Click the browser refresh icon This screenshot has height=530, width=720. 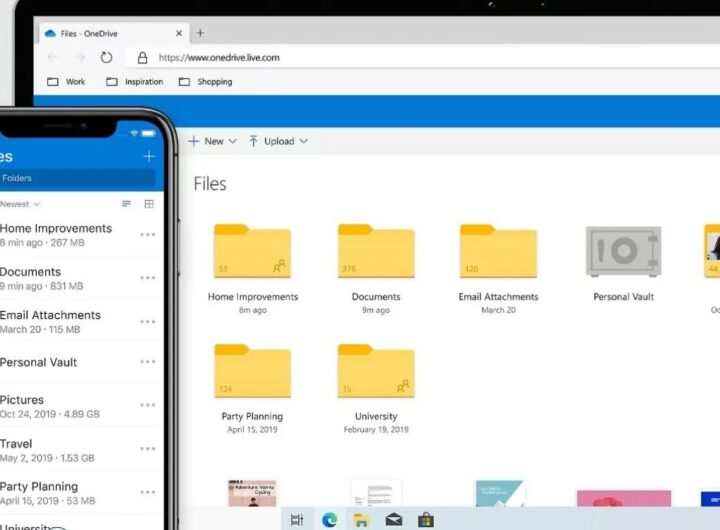click(x=107, y=58)
